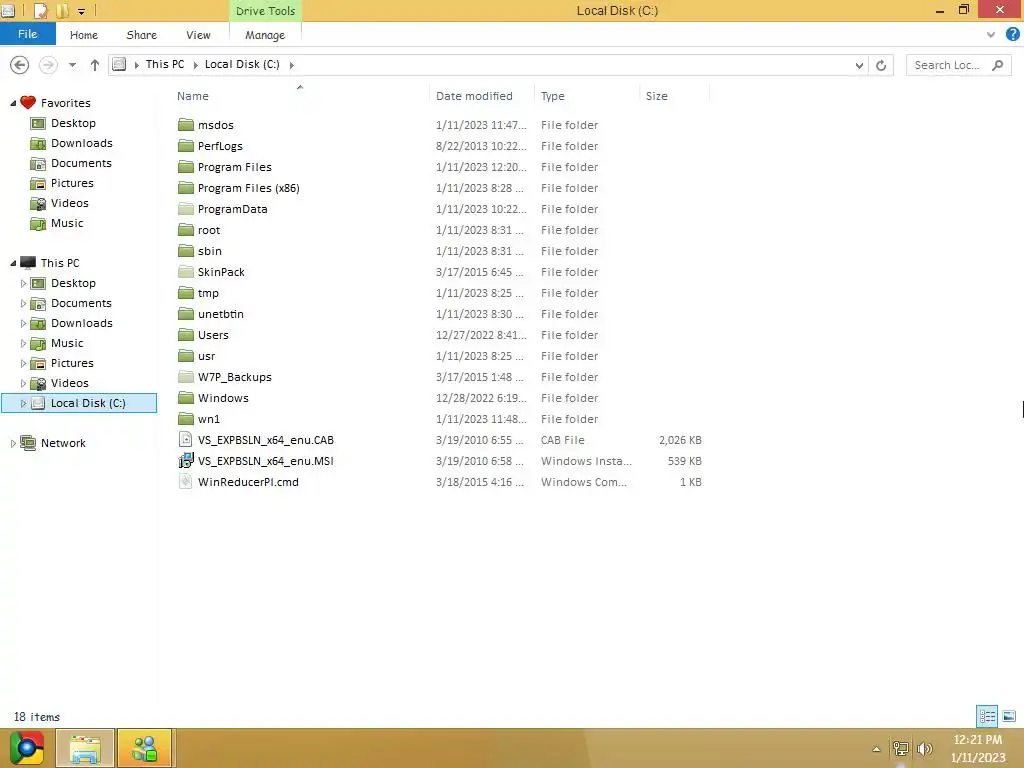Open the Manage drive tools tab
The image size is (1024, 768).
coord(265,35)
